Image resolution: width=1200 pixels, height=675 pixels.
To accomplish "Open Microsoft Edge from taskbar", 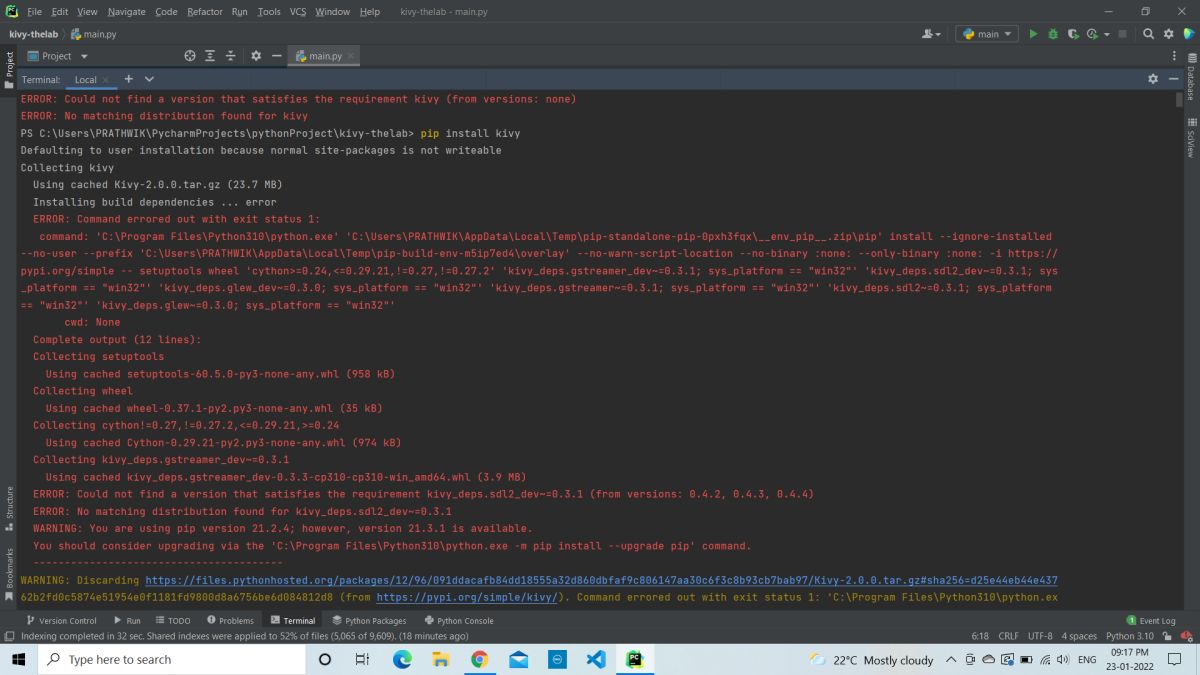I will (x=402, y=660).
